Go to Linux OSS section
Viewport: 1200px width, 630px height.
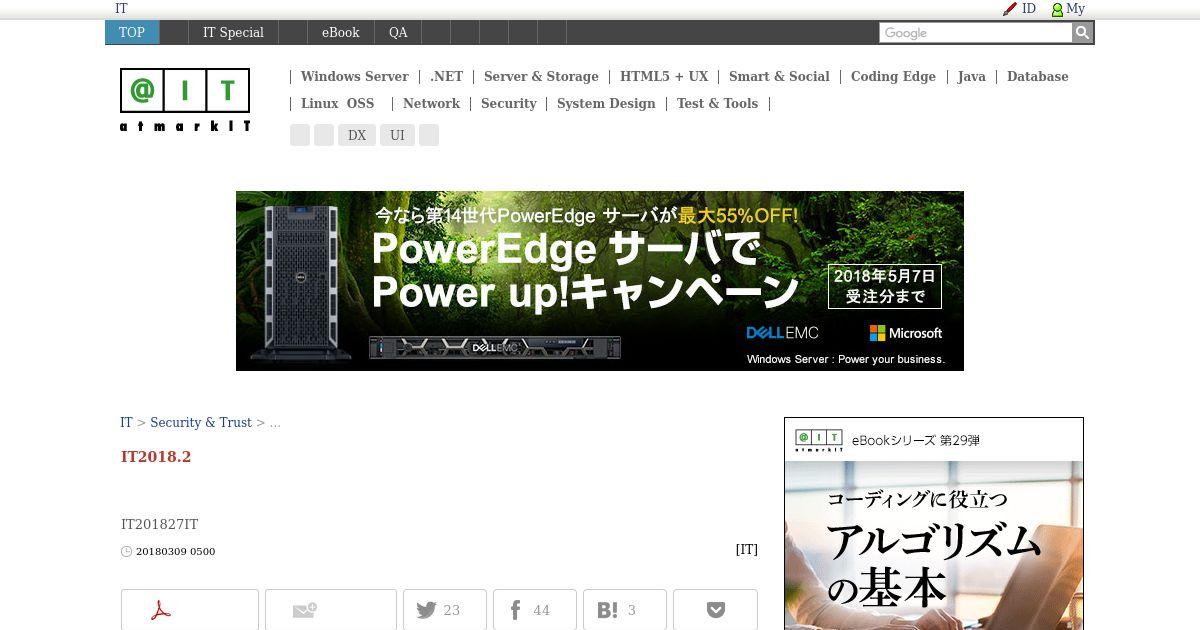pyautogui.click(x=337, y=103)
